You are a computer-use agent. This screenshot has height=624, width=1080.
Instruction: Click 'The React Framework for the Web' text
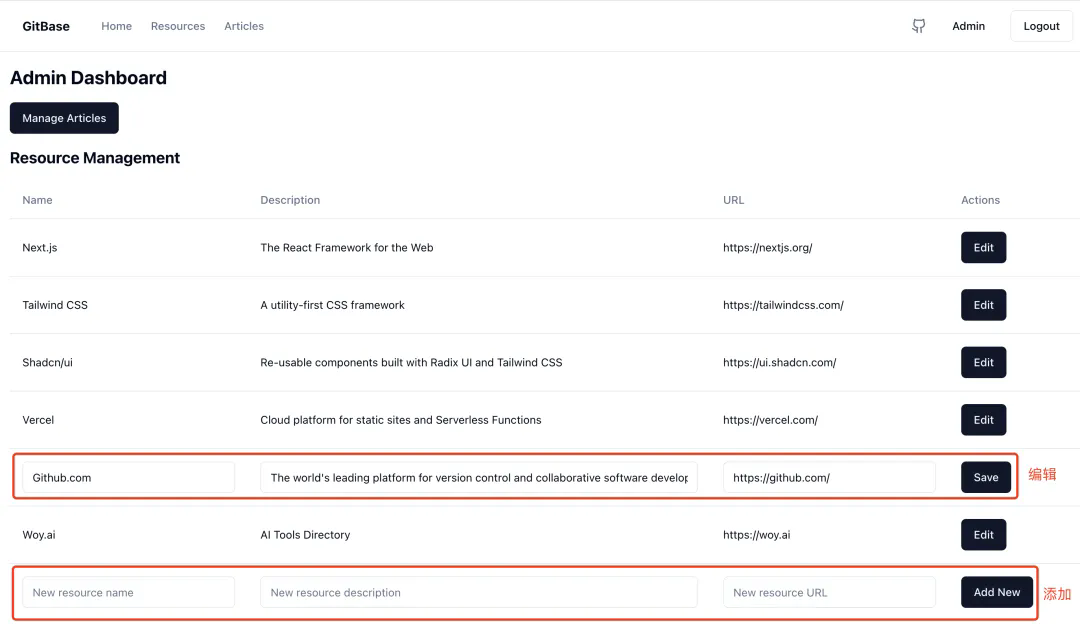pos(346,247)
